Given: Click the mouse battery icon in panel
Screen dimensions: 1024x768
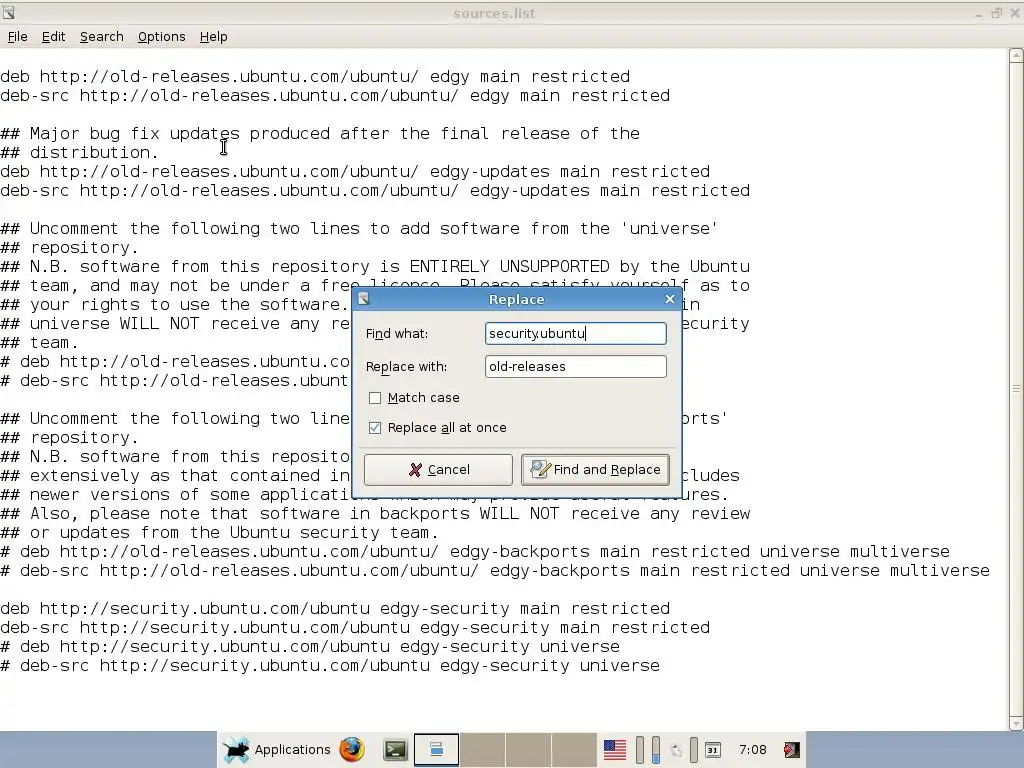Looking at the screenshot, I should [x=676, y=750].
